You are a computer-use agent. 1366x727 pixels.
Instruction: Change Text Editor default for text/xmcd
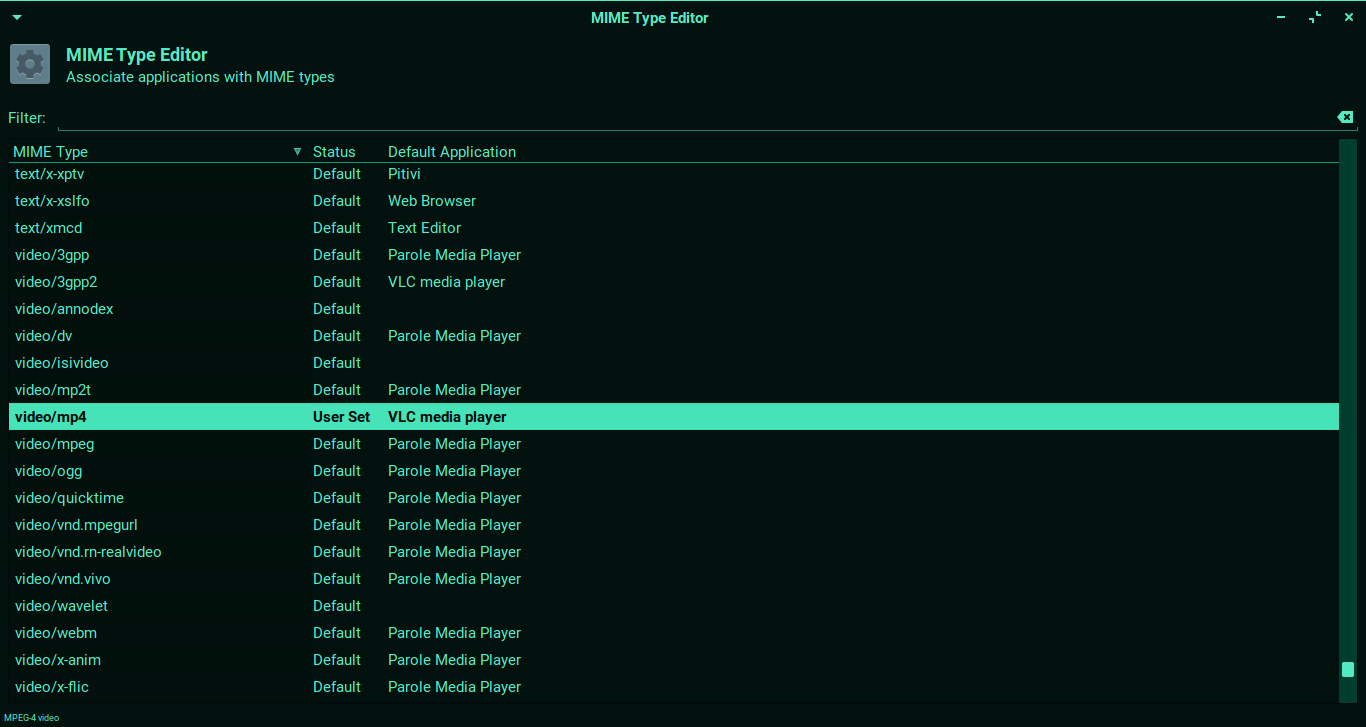424,228
